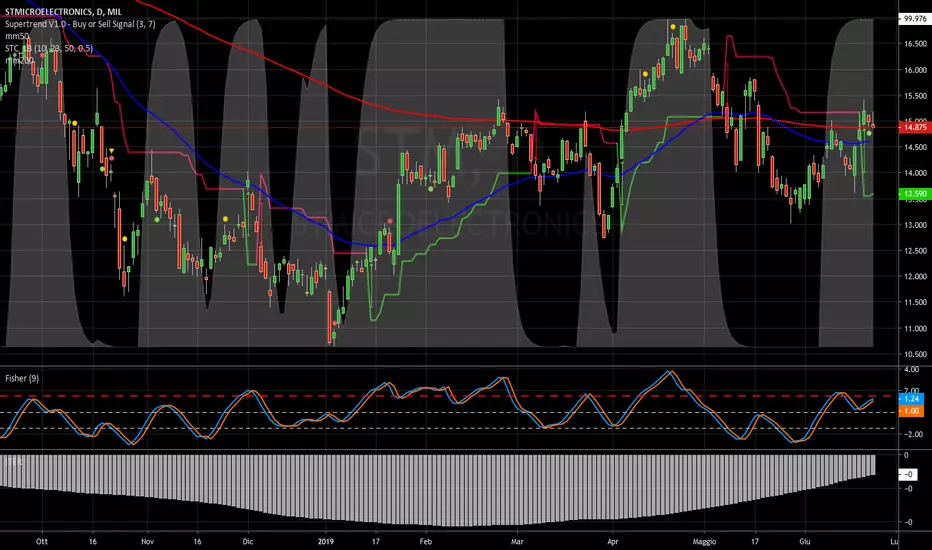Viewport: 932px width, 550px height.
Task: Click the Giu date label
Action: tap(805, 541)
